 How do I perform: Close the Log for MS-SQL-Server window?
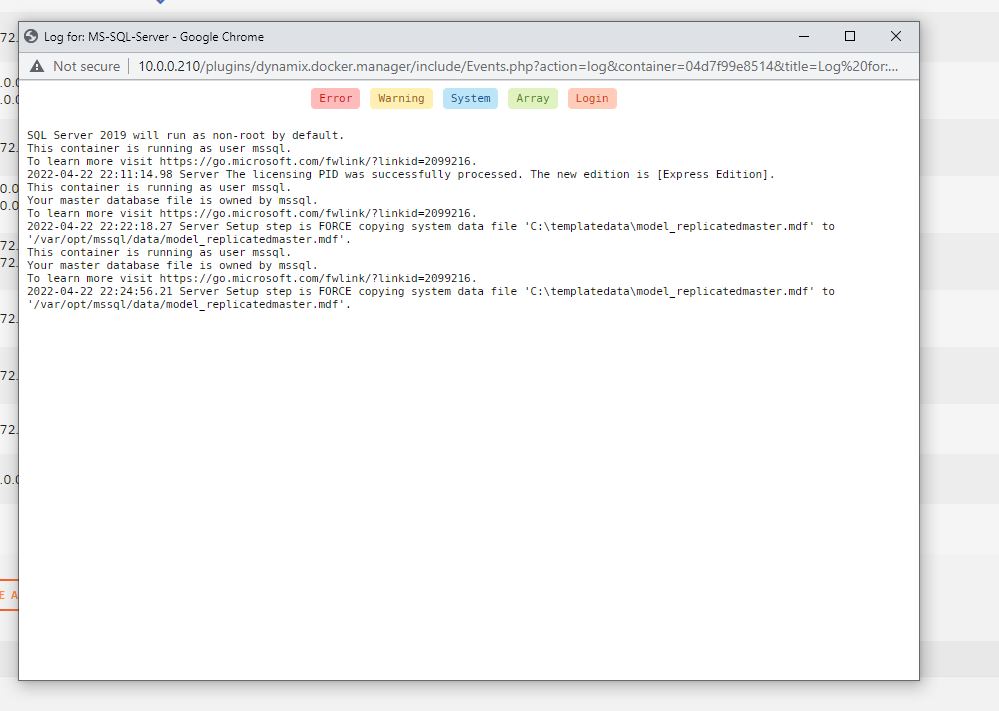pyautogui.click(x=896, y=36)
